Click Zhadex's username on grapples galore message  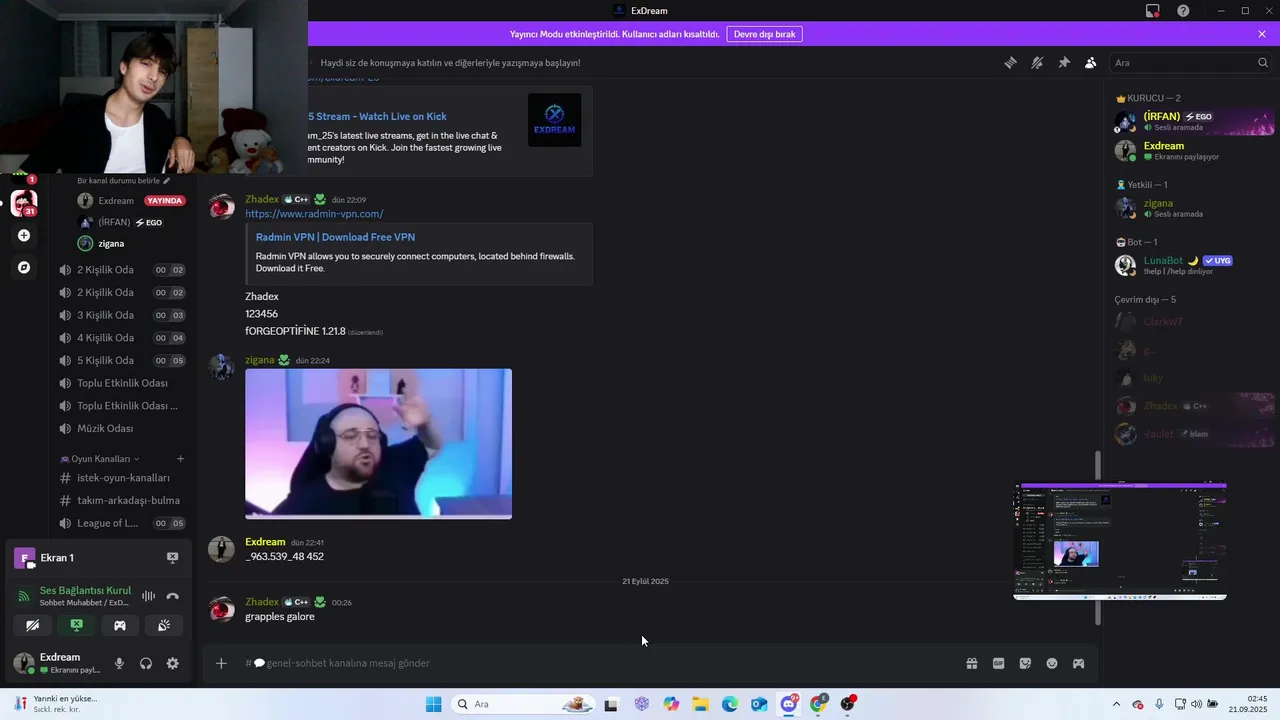(x=262, y=602)
